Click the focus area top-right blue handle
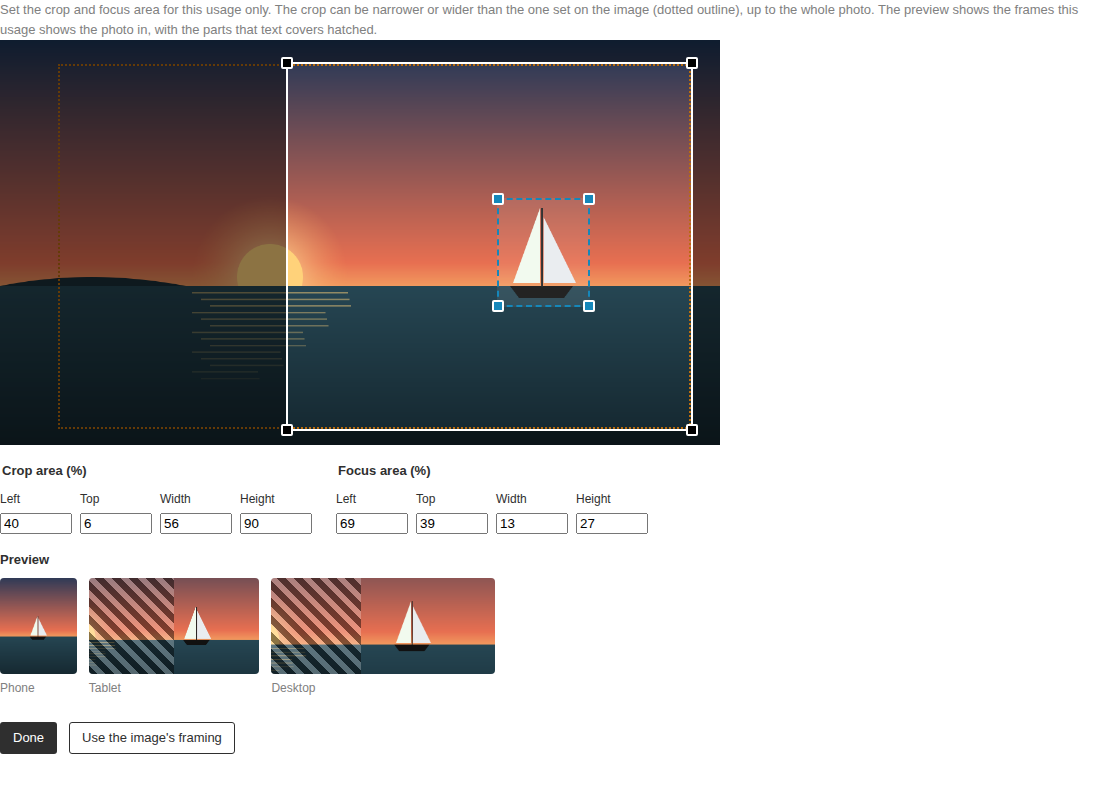This screenshot has height=802, width=1100. click(x=589, y=199)
